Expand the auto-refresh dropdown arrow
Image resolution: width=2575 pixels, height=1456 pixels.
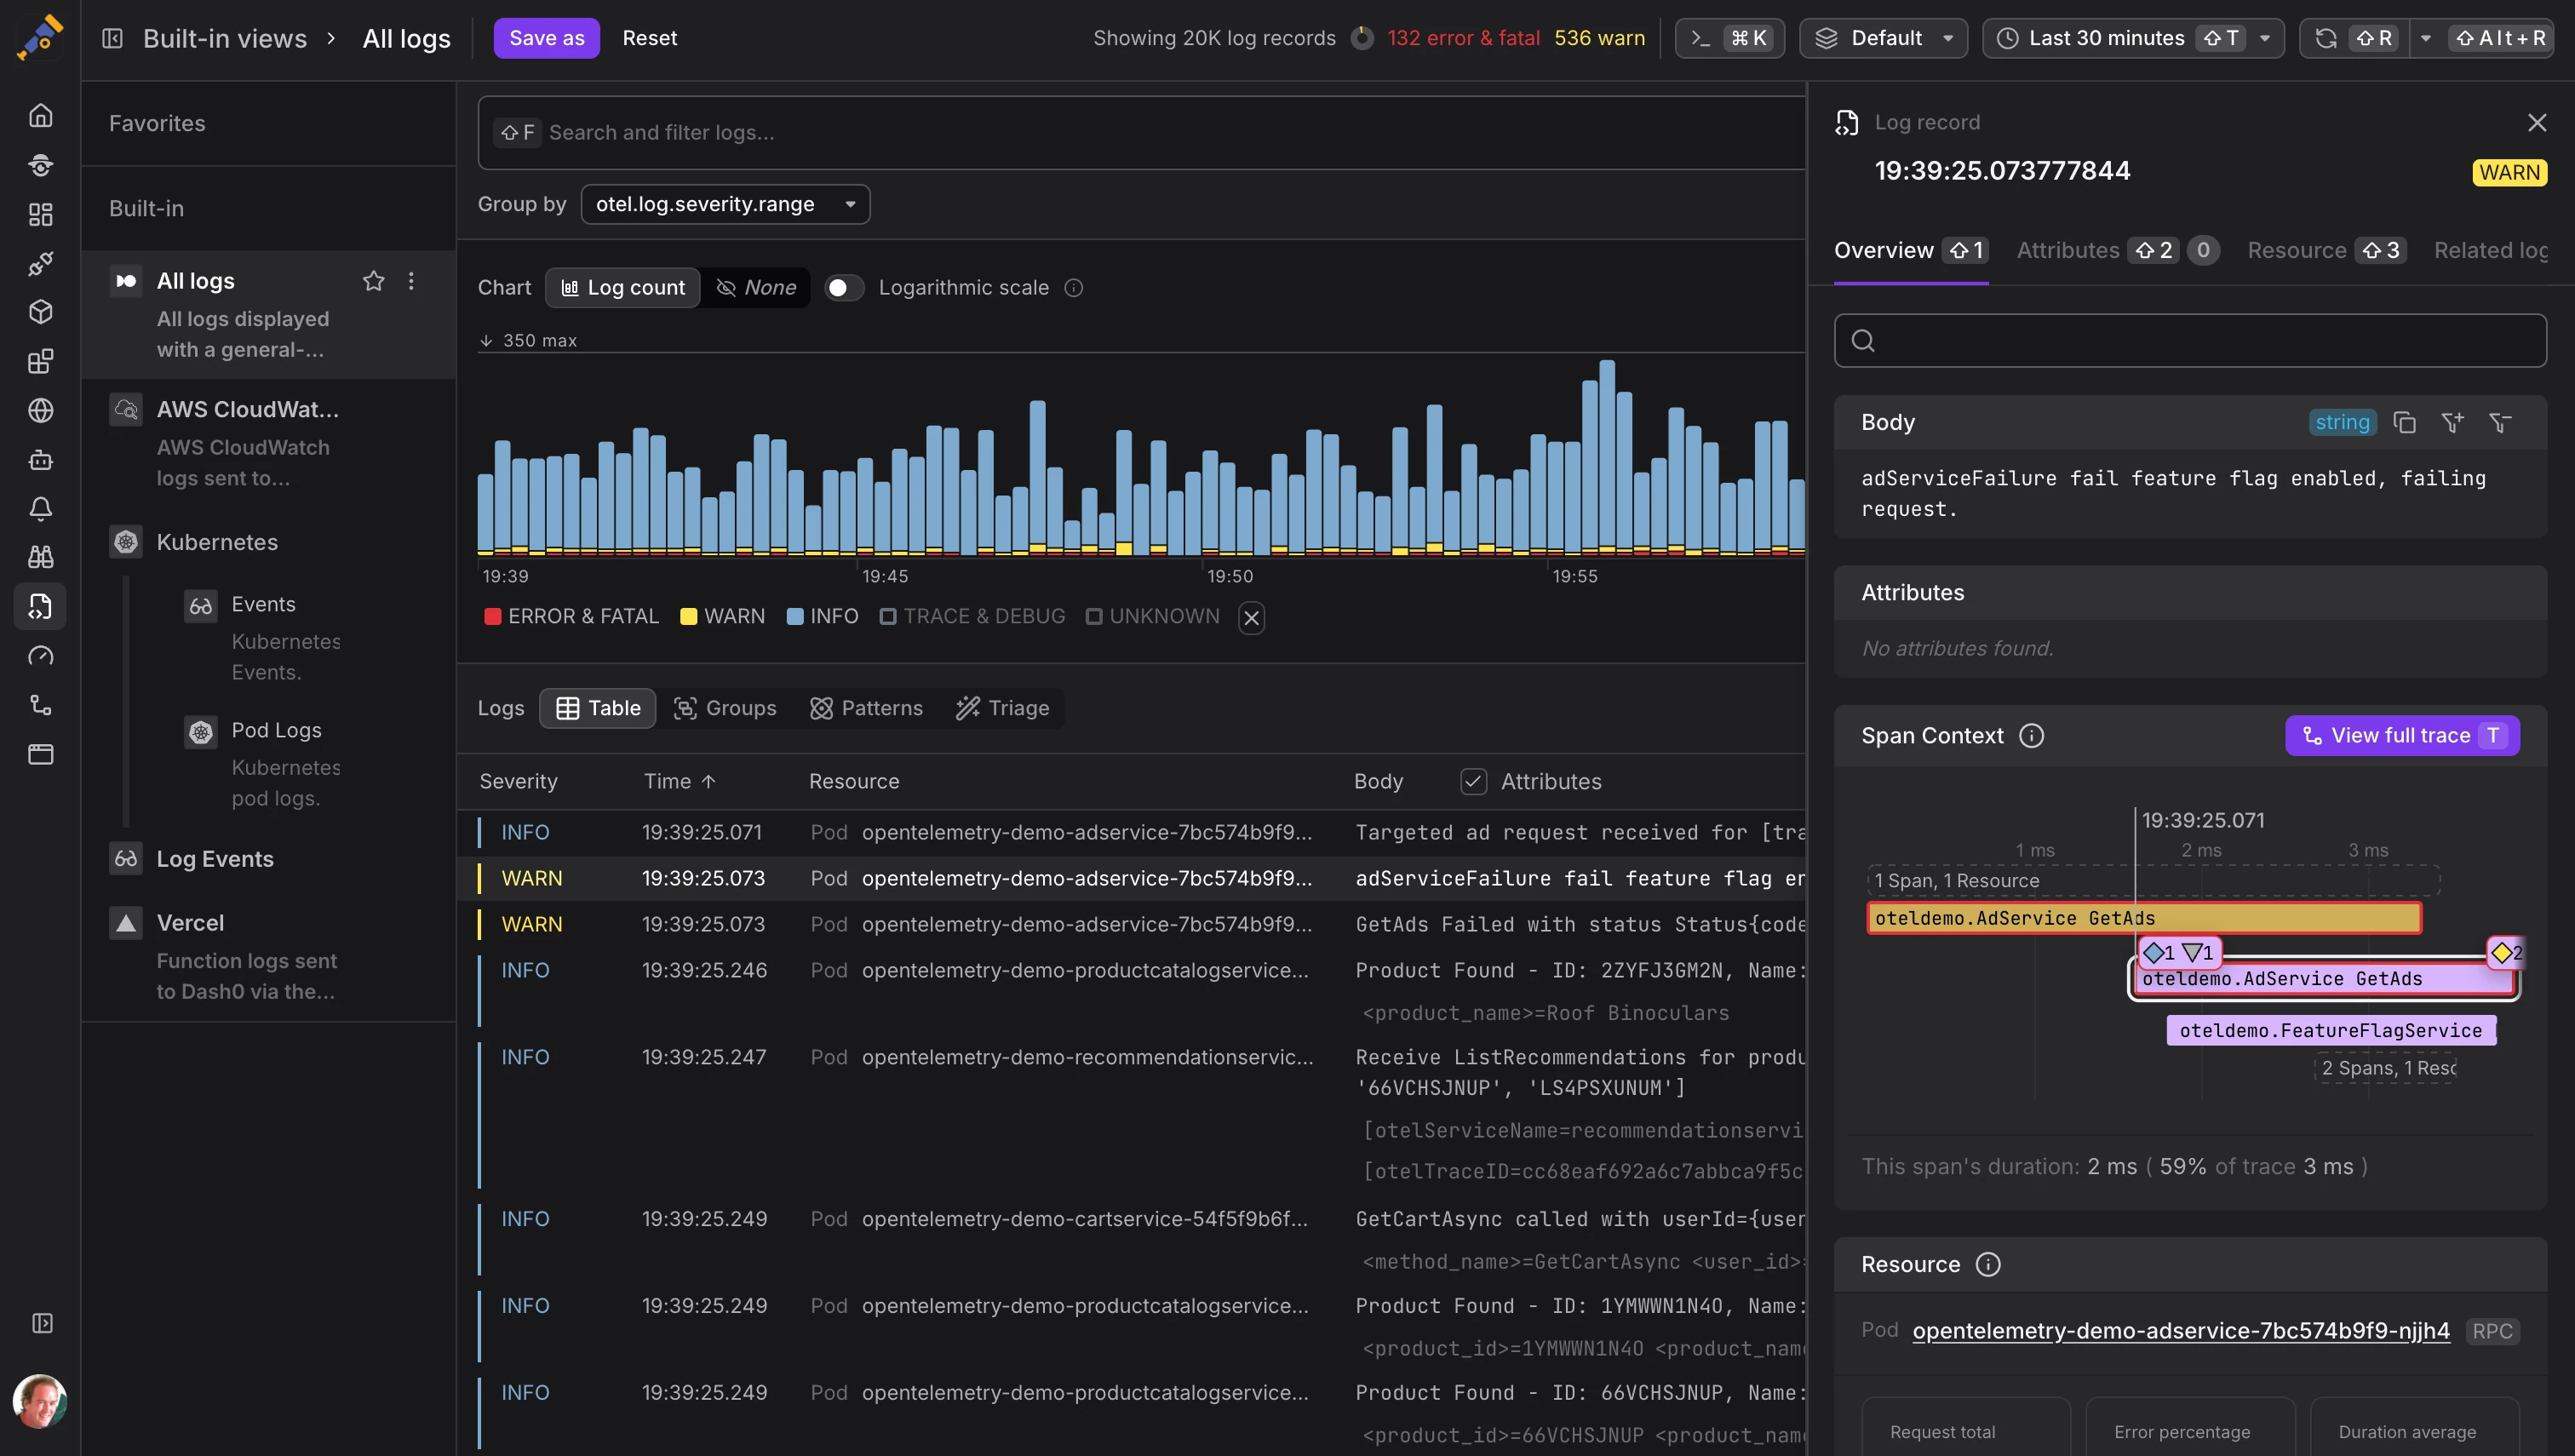(2425, 38)
